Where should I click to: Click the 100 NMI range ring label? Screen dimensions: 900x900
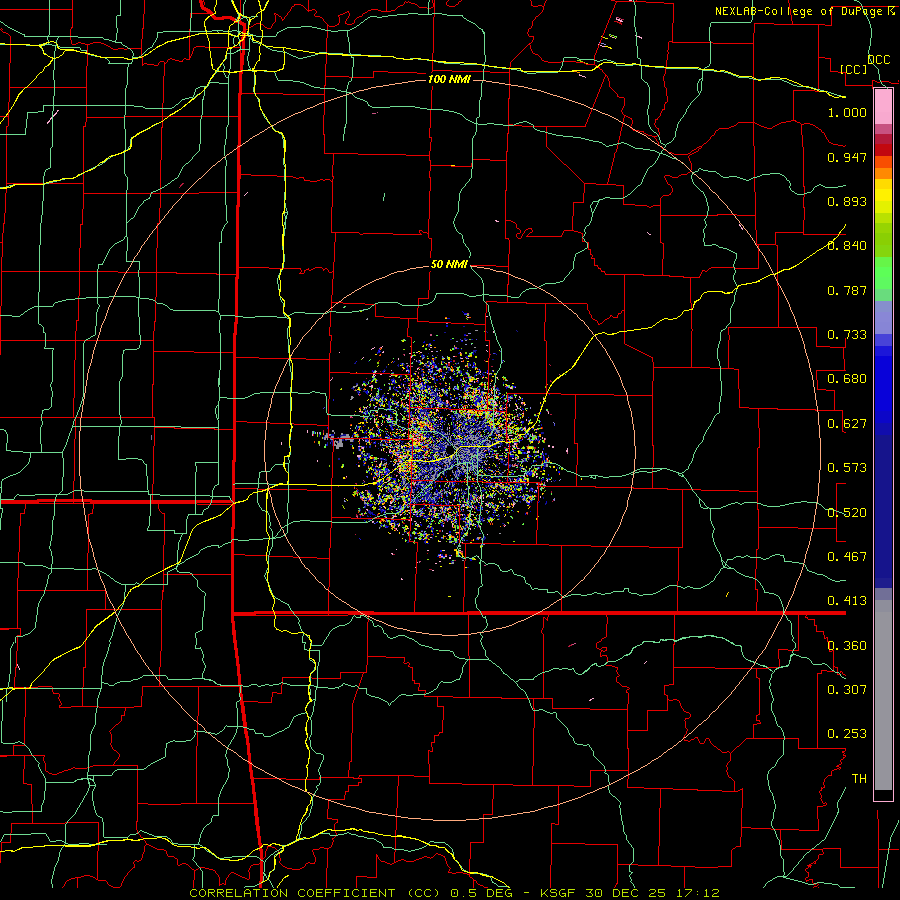449,79
